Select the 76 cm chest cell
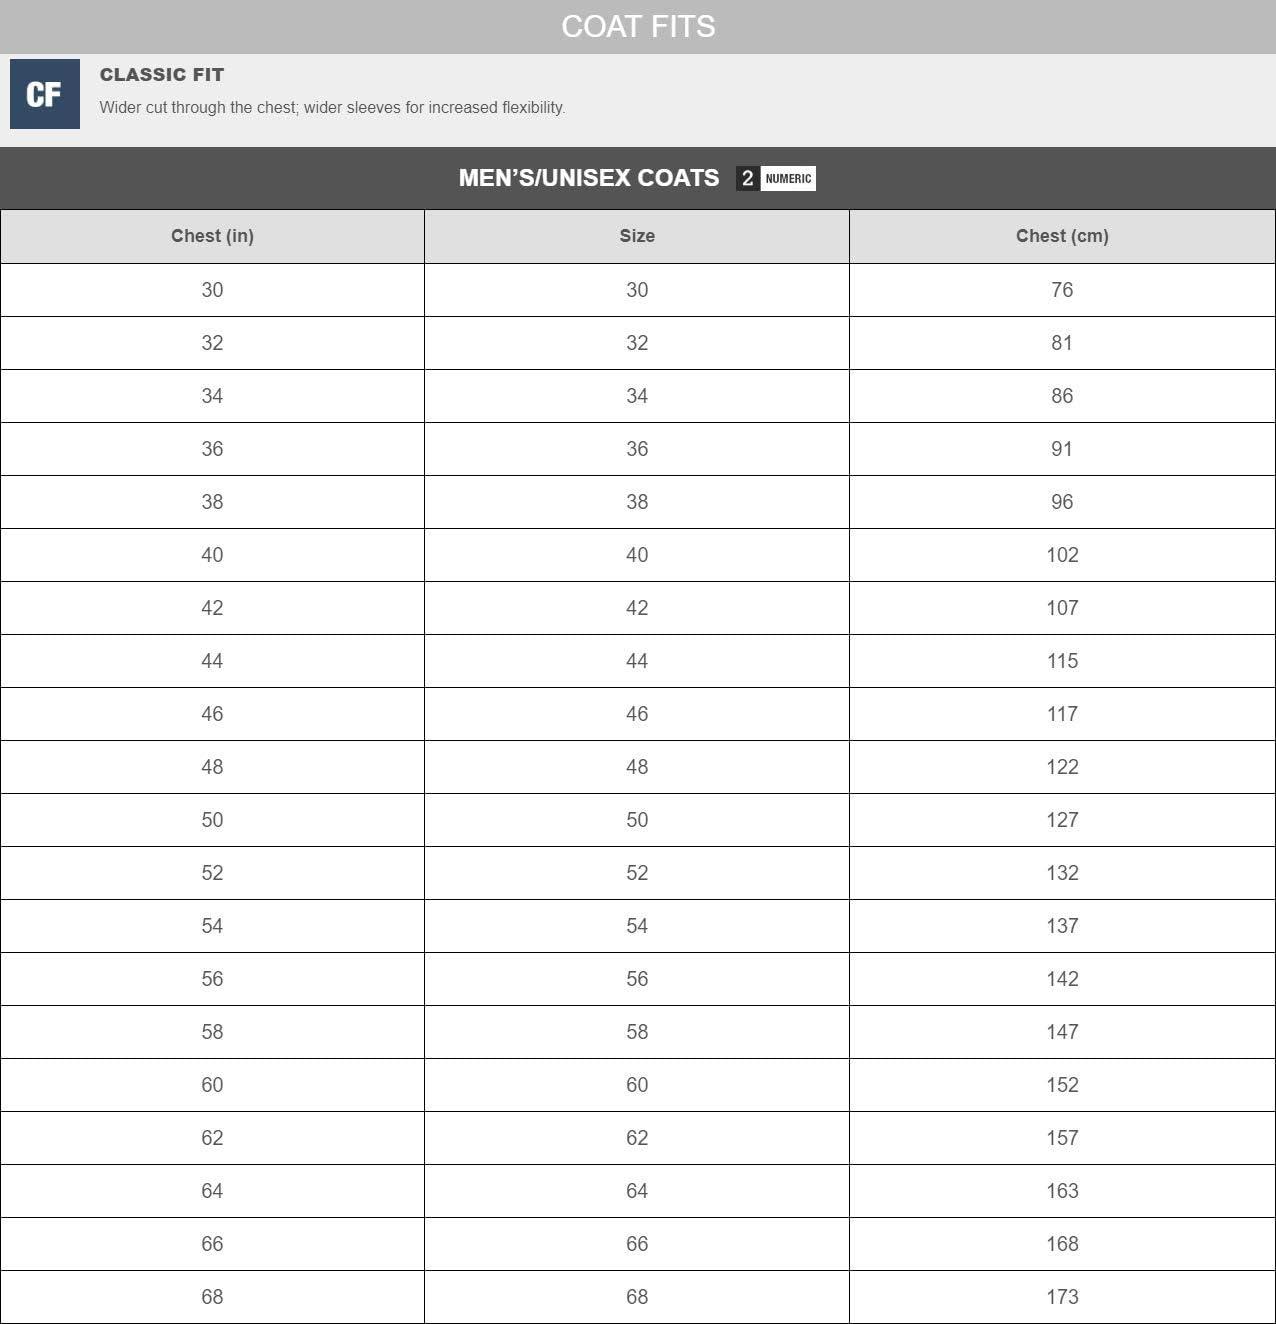Viewport: 1276px width, 1324px height. coord(1062,290)
